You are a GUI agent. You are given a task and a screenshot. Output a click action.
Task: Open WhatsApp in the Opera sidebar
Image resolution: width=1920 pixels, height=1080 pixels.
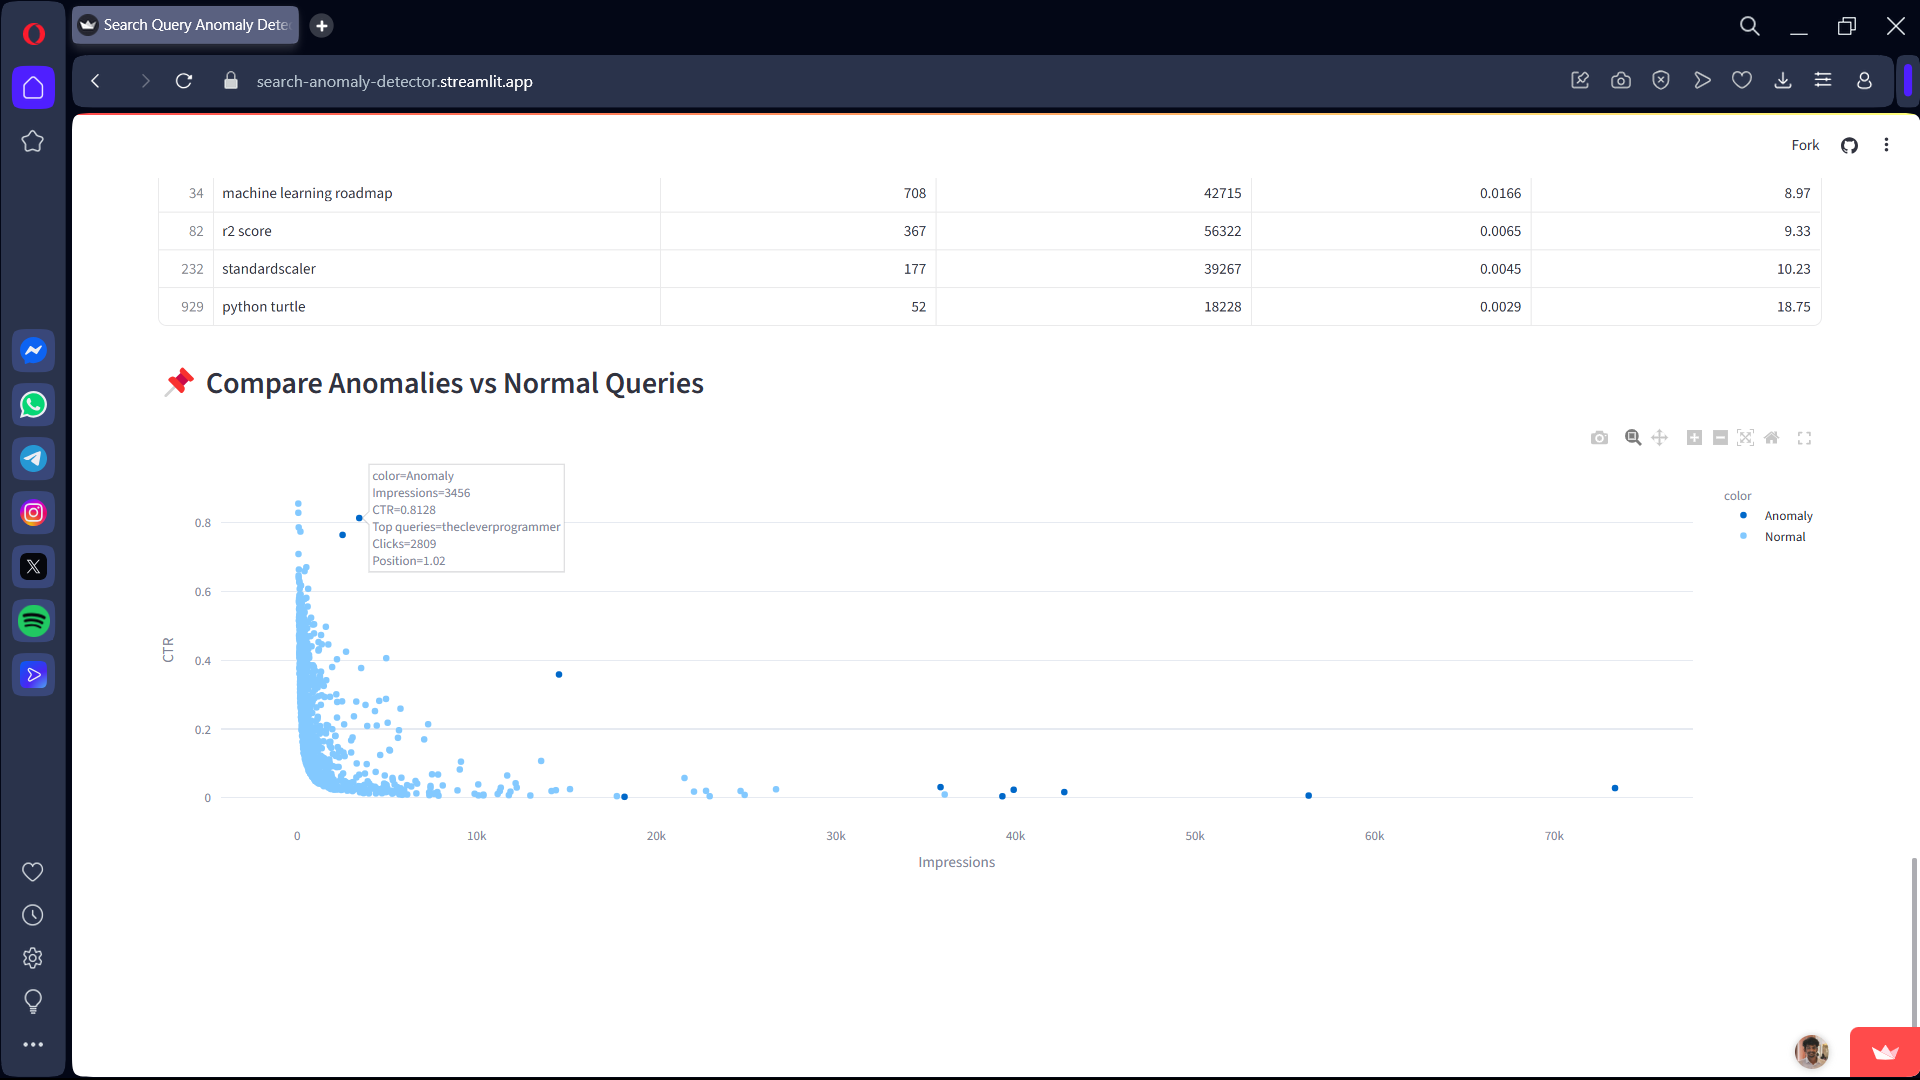click(33, 405)
